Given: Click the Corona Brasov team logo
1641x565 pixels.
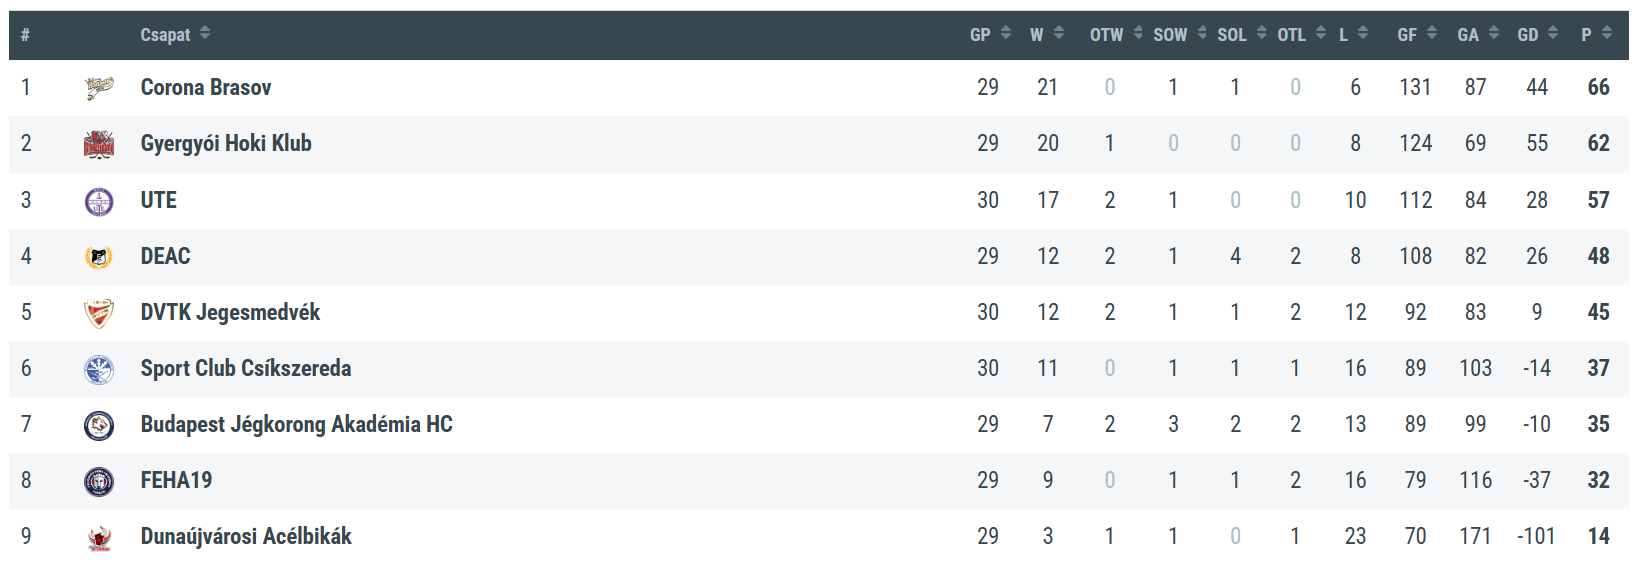Looking at the screenshot, I should pos(99,88).
